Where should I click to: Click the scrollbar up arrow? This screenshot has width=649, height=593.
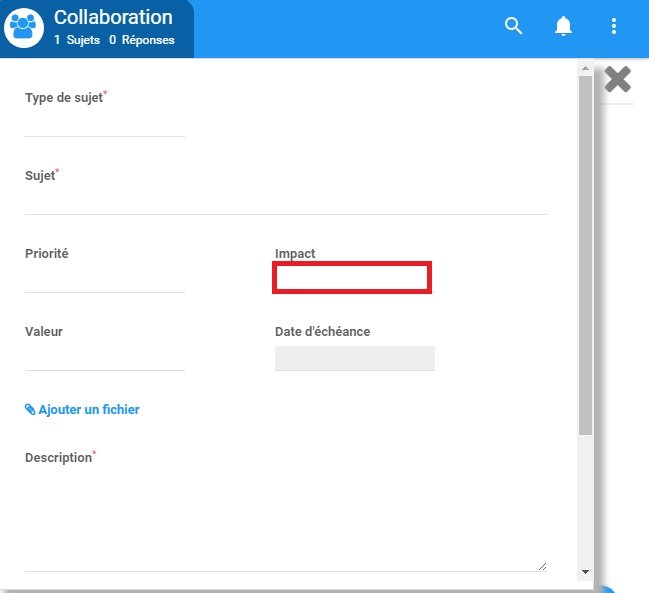585,68
